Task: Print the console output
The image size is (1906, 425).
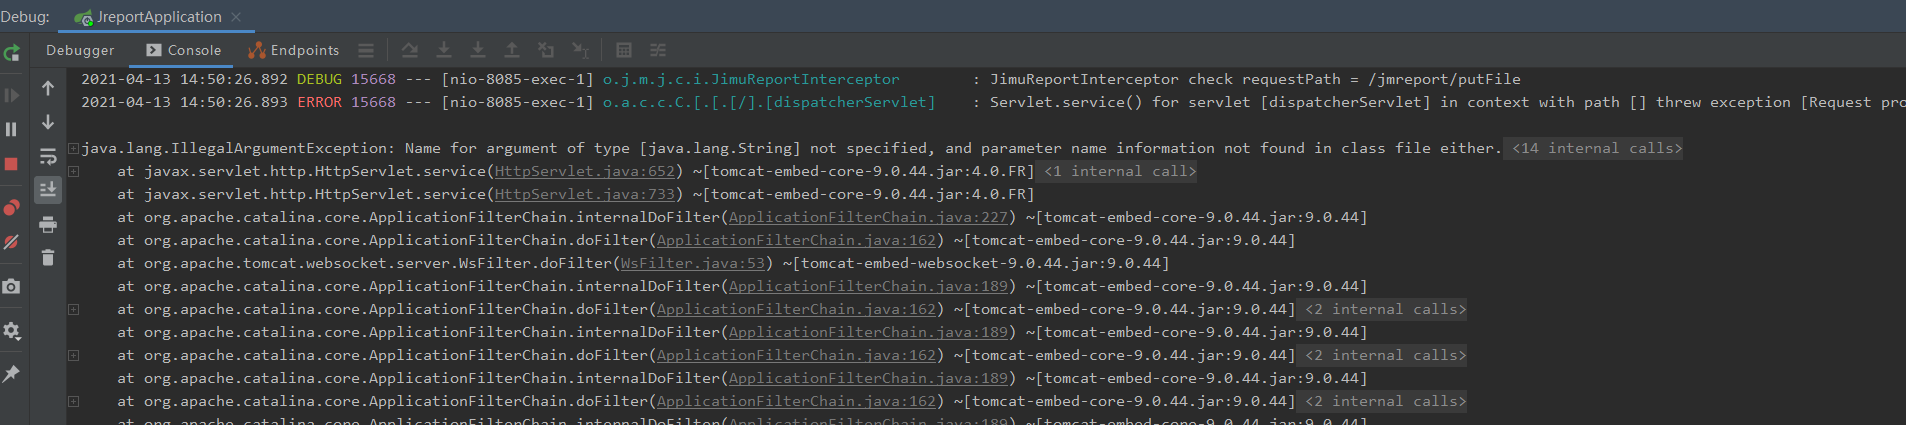Action: click(x=48, y=224)
